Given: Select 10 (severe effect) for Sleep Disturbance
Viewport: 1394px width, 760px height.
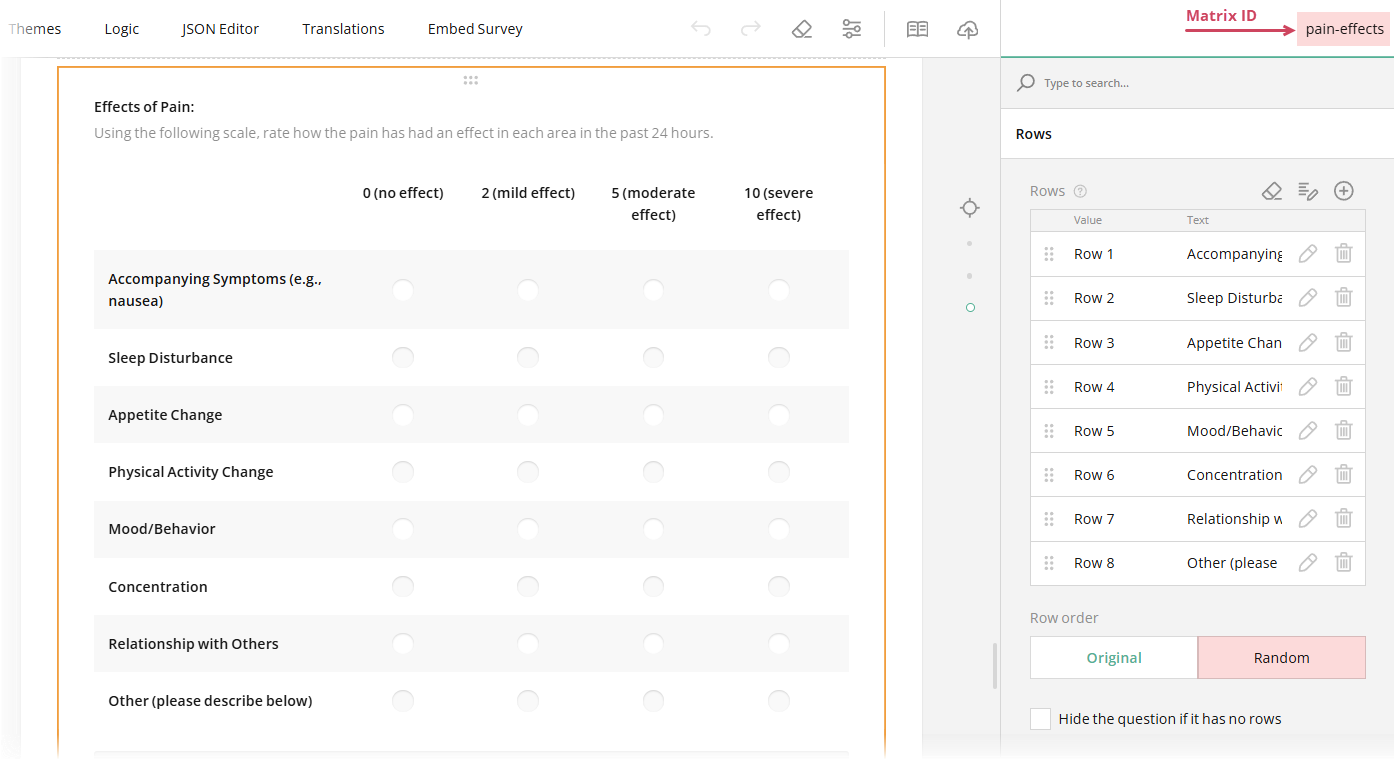Looking at the screenshot, I should click(x=778, y=357).
